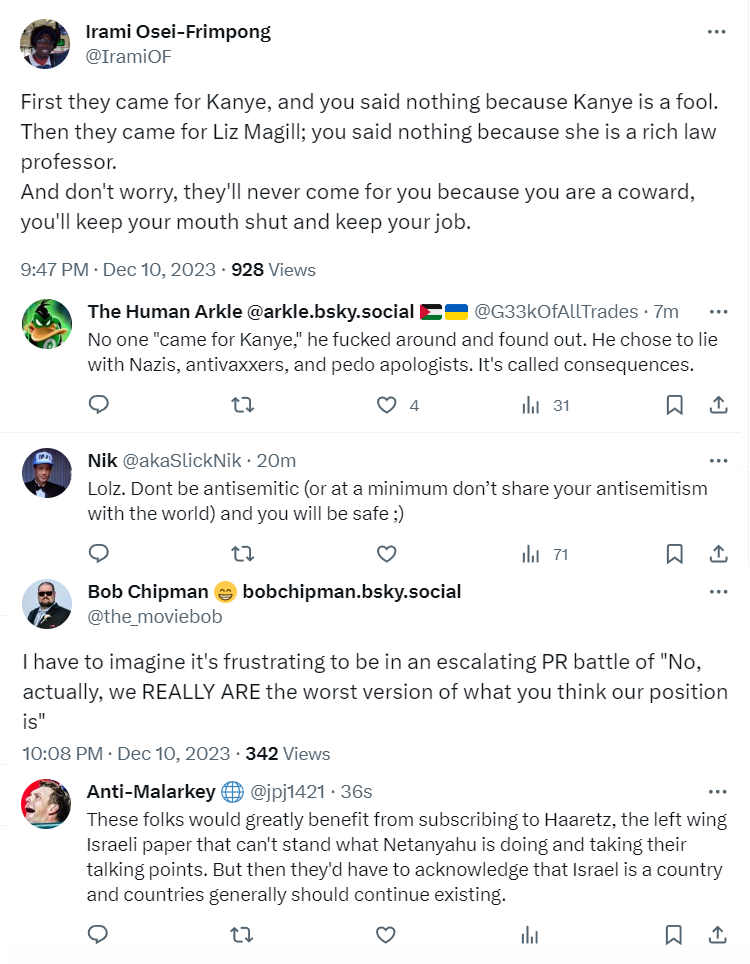The image size is (750, 964).
Task: Like The Human Arkle's reply
Action: tap(386, 405)
